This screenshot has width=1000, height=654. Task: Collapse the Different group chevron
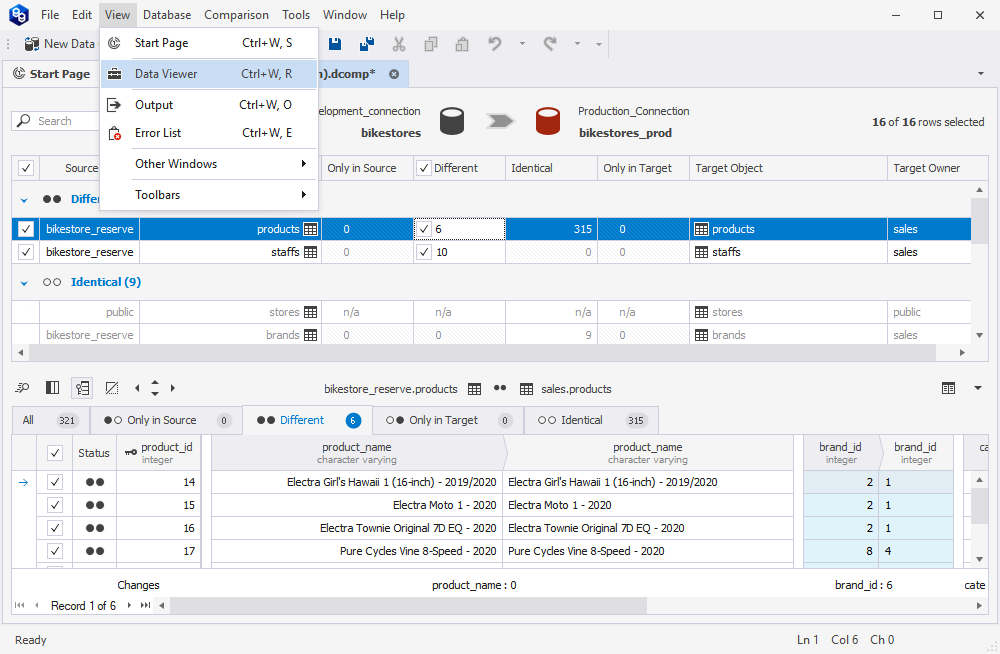(24, 200)
